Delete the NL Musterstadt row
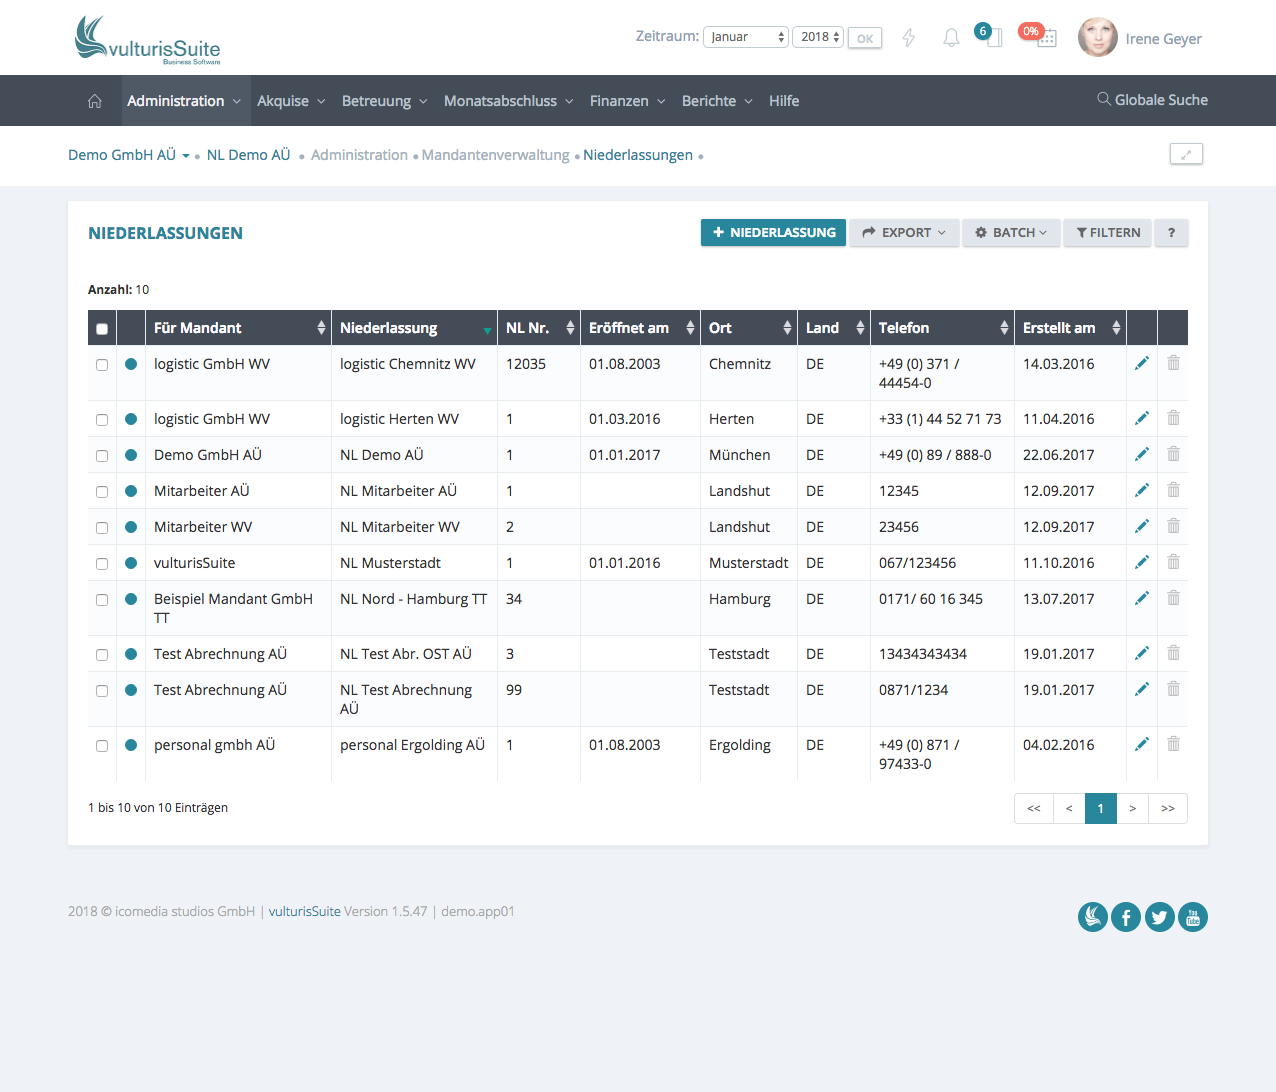The height and width of the screenshot is (1092, 1276). pos(1173,563)
